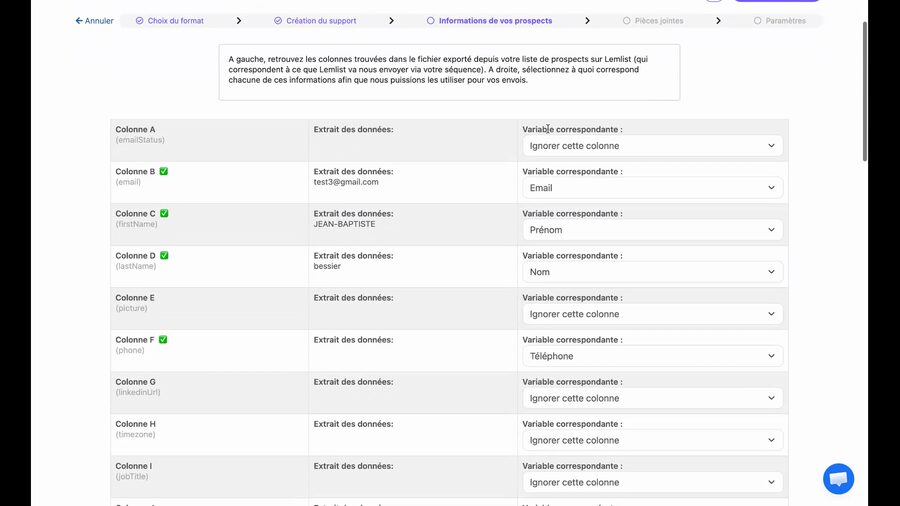Image resolution: width=900 pixels, height=506 pixels.
Task: Click green check icon next to Colonne B
Action: (x=164, y=171)
